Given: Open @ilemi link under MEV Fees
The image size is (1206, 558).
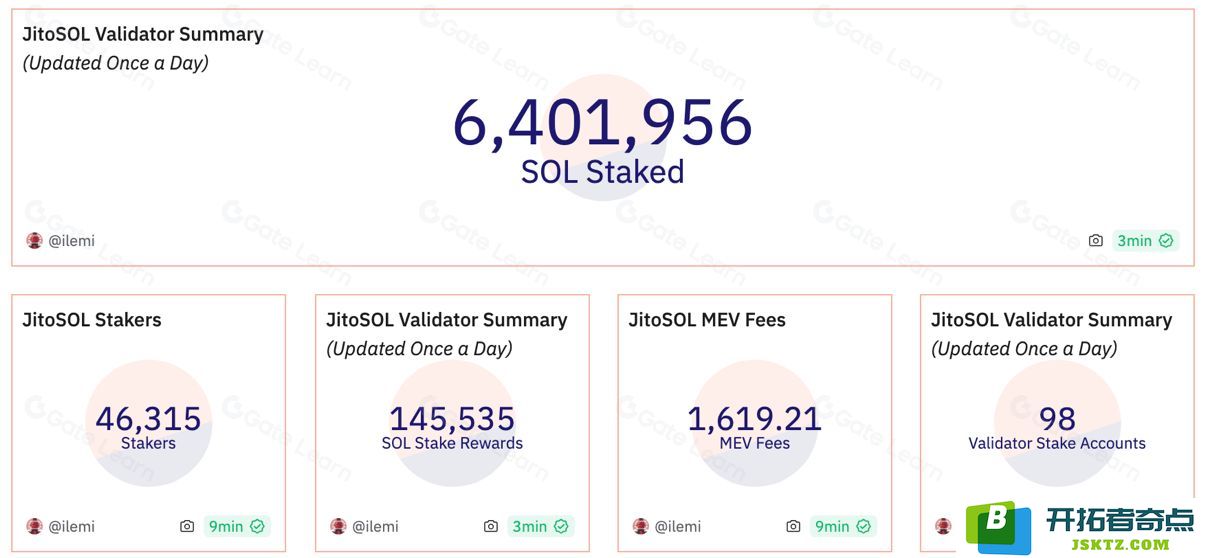Looking at the screenshot, I should 678,526.
